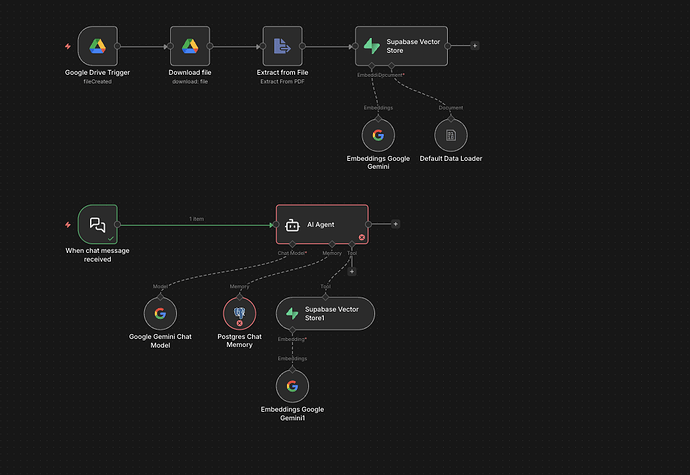
Task: Click the AI Agent Tool connector
Action: tap(352, 244)
